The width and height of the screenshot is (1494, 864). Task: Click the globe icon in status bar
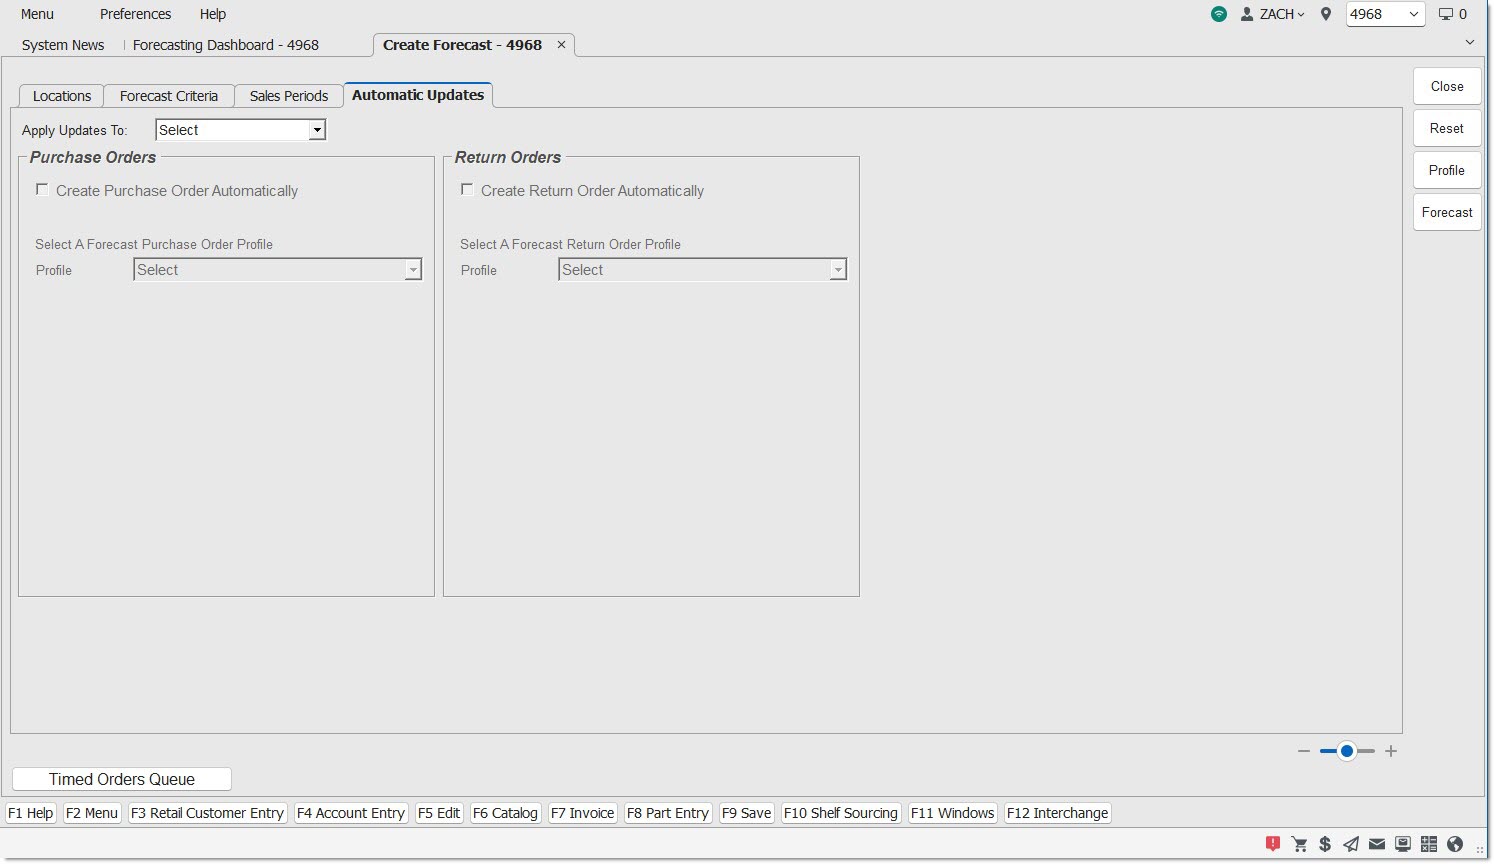tap(1455, 844)
